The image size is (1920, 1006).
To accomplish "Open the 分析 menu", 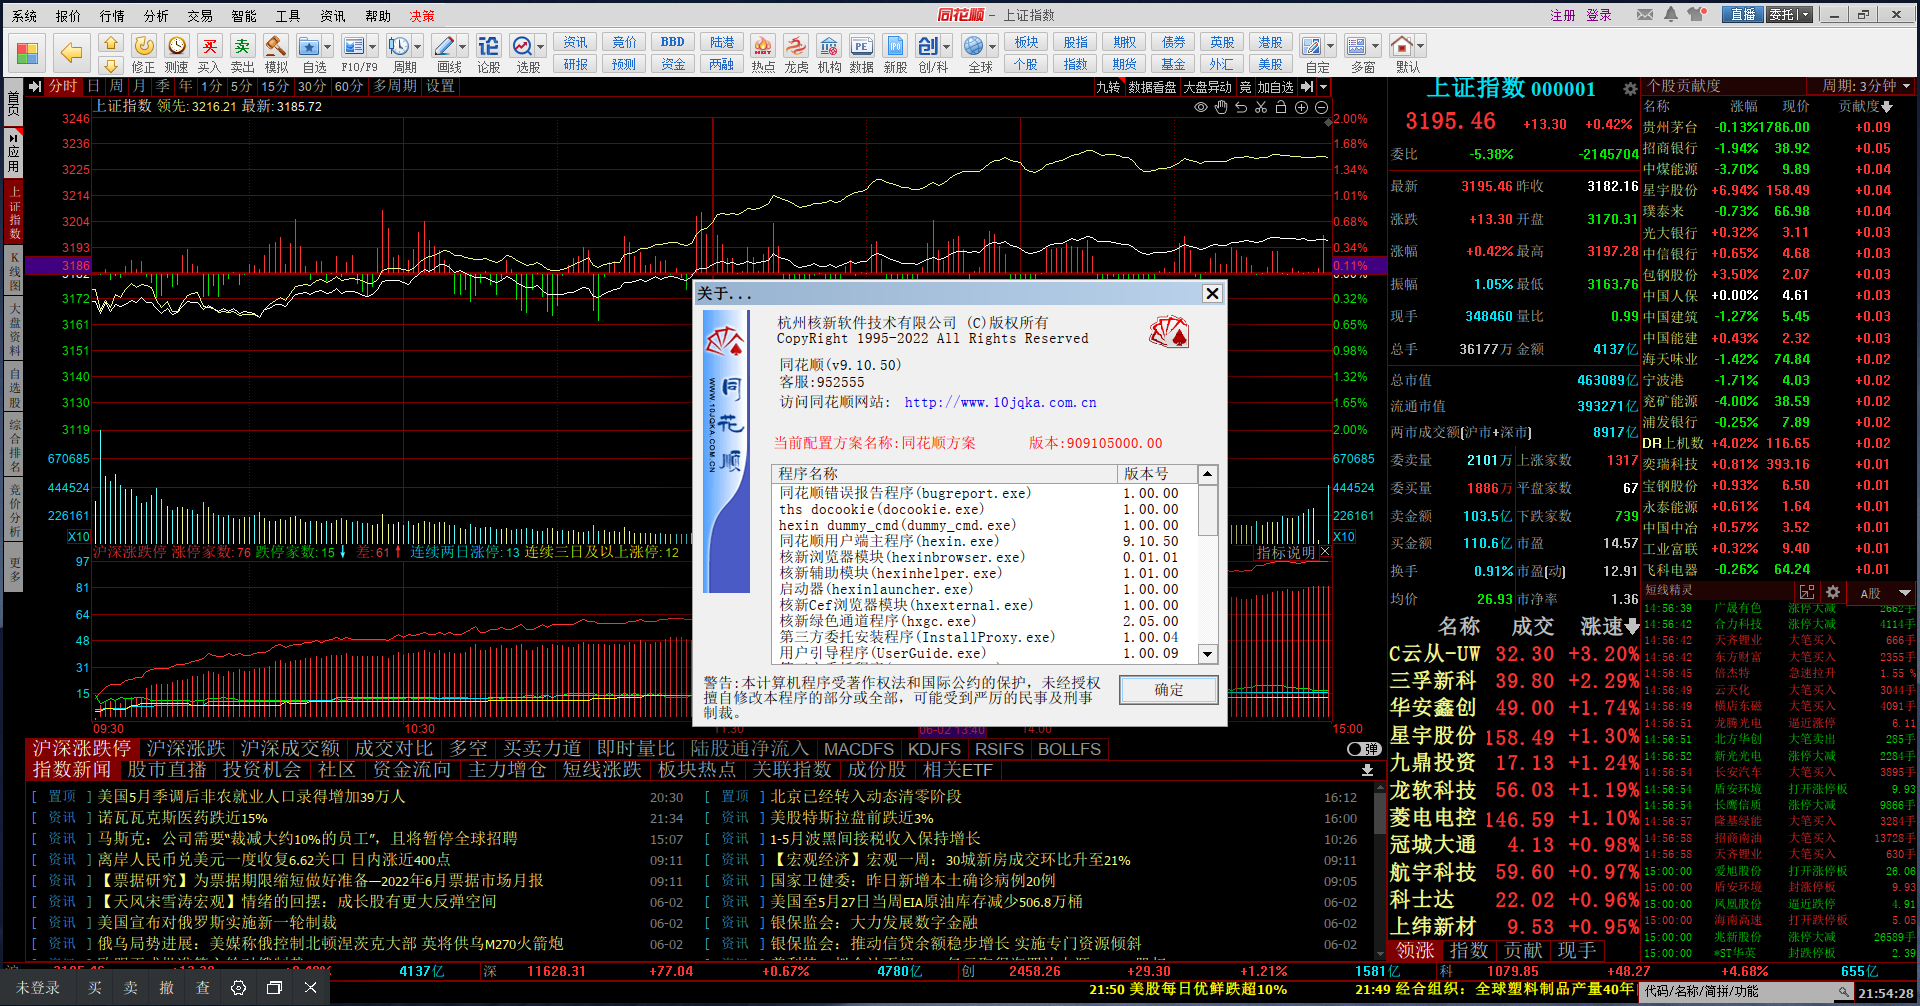I will coord(156,16).
